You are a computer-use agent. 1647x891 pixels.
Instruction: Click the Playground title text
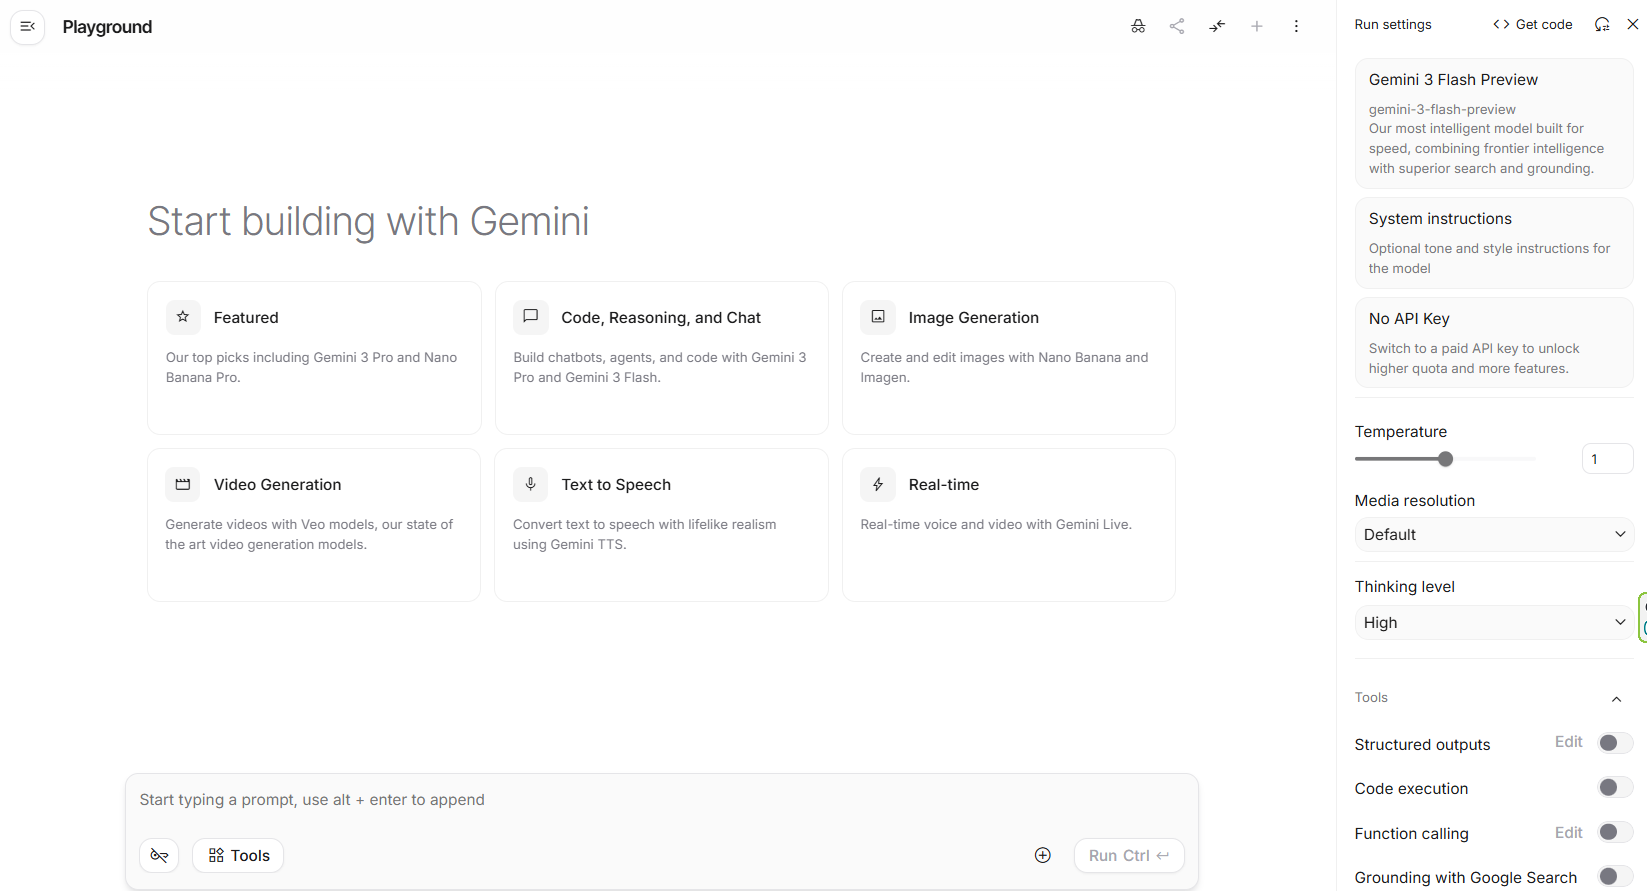[107, 27]
